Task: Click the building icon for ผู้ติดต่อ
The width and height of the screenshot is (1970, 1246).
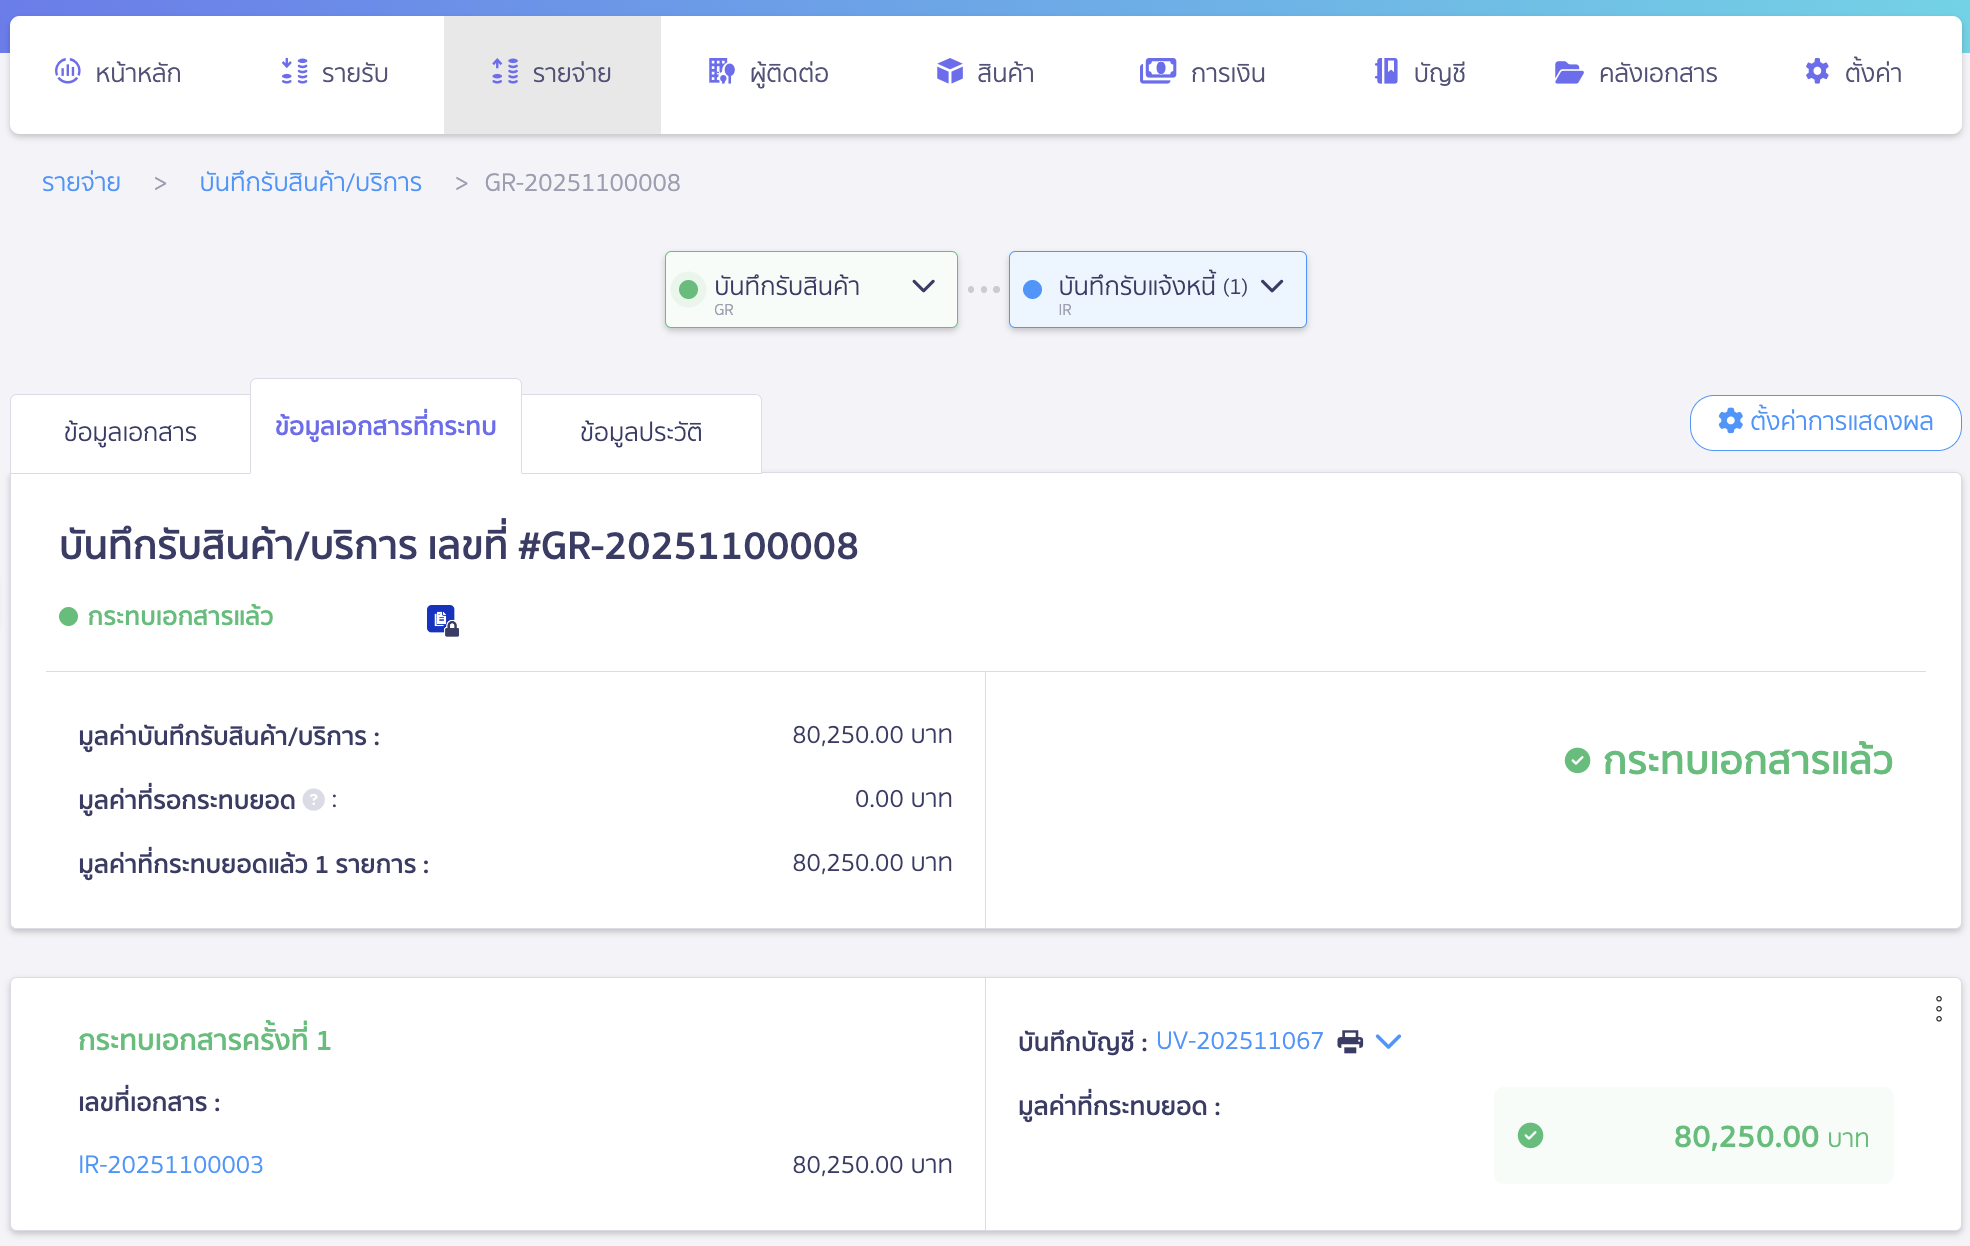Action: click(721, 71)
